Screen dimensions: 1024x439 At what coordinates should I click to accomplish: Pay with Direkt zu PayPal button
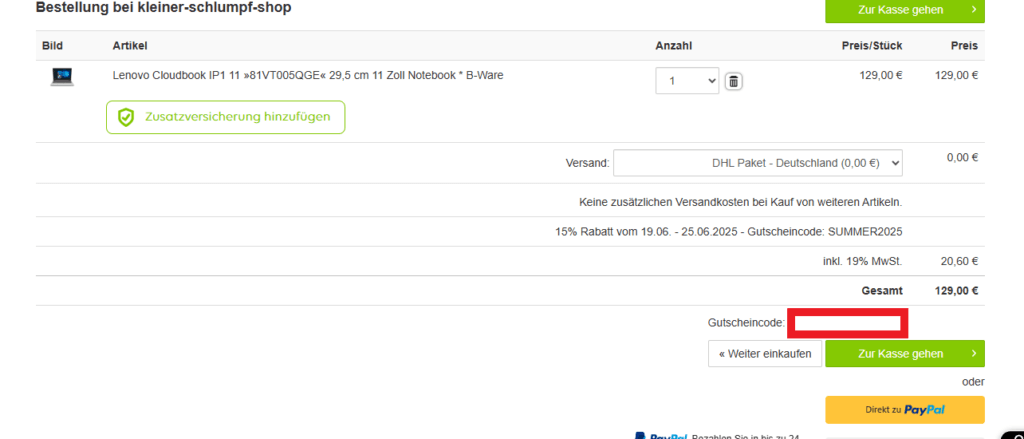click(x=904, y=410)
